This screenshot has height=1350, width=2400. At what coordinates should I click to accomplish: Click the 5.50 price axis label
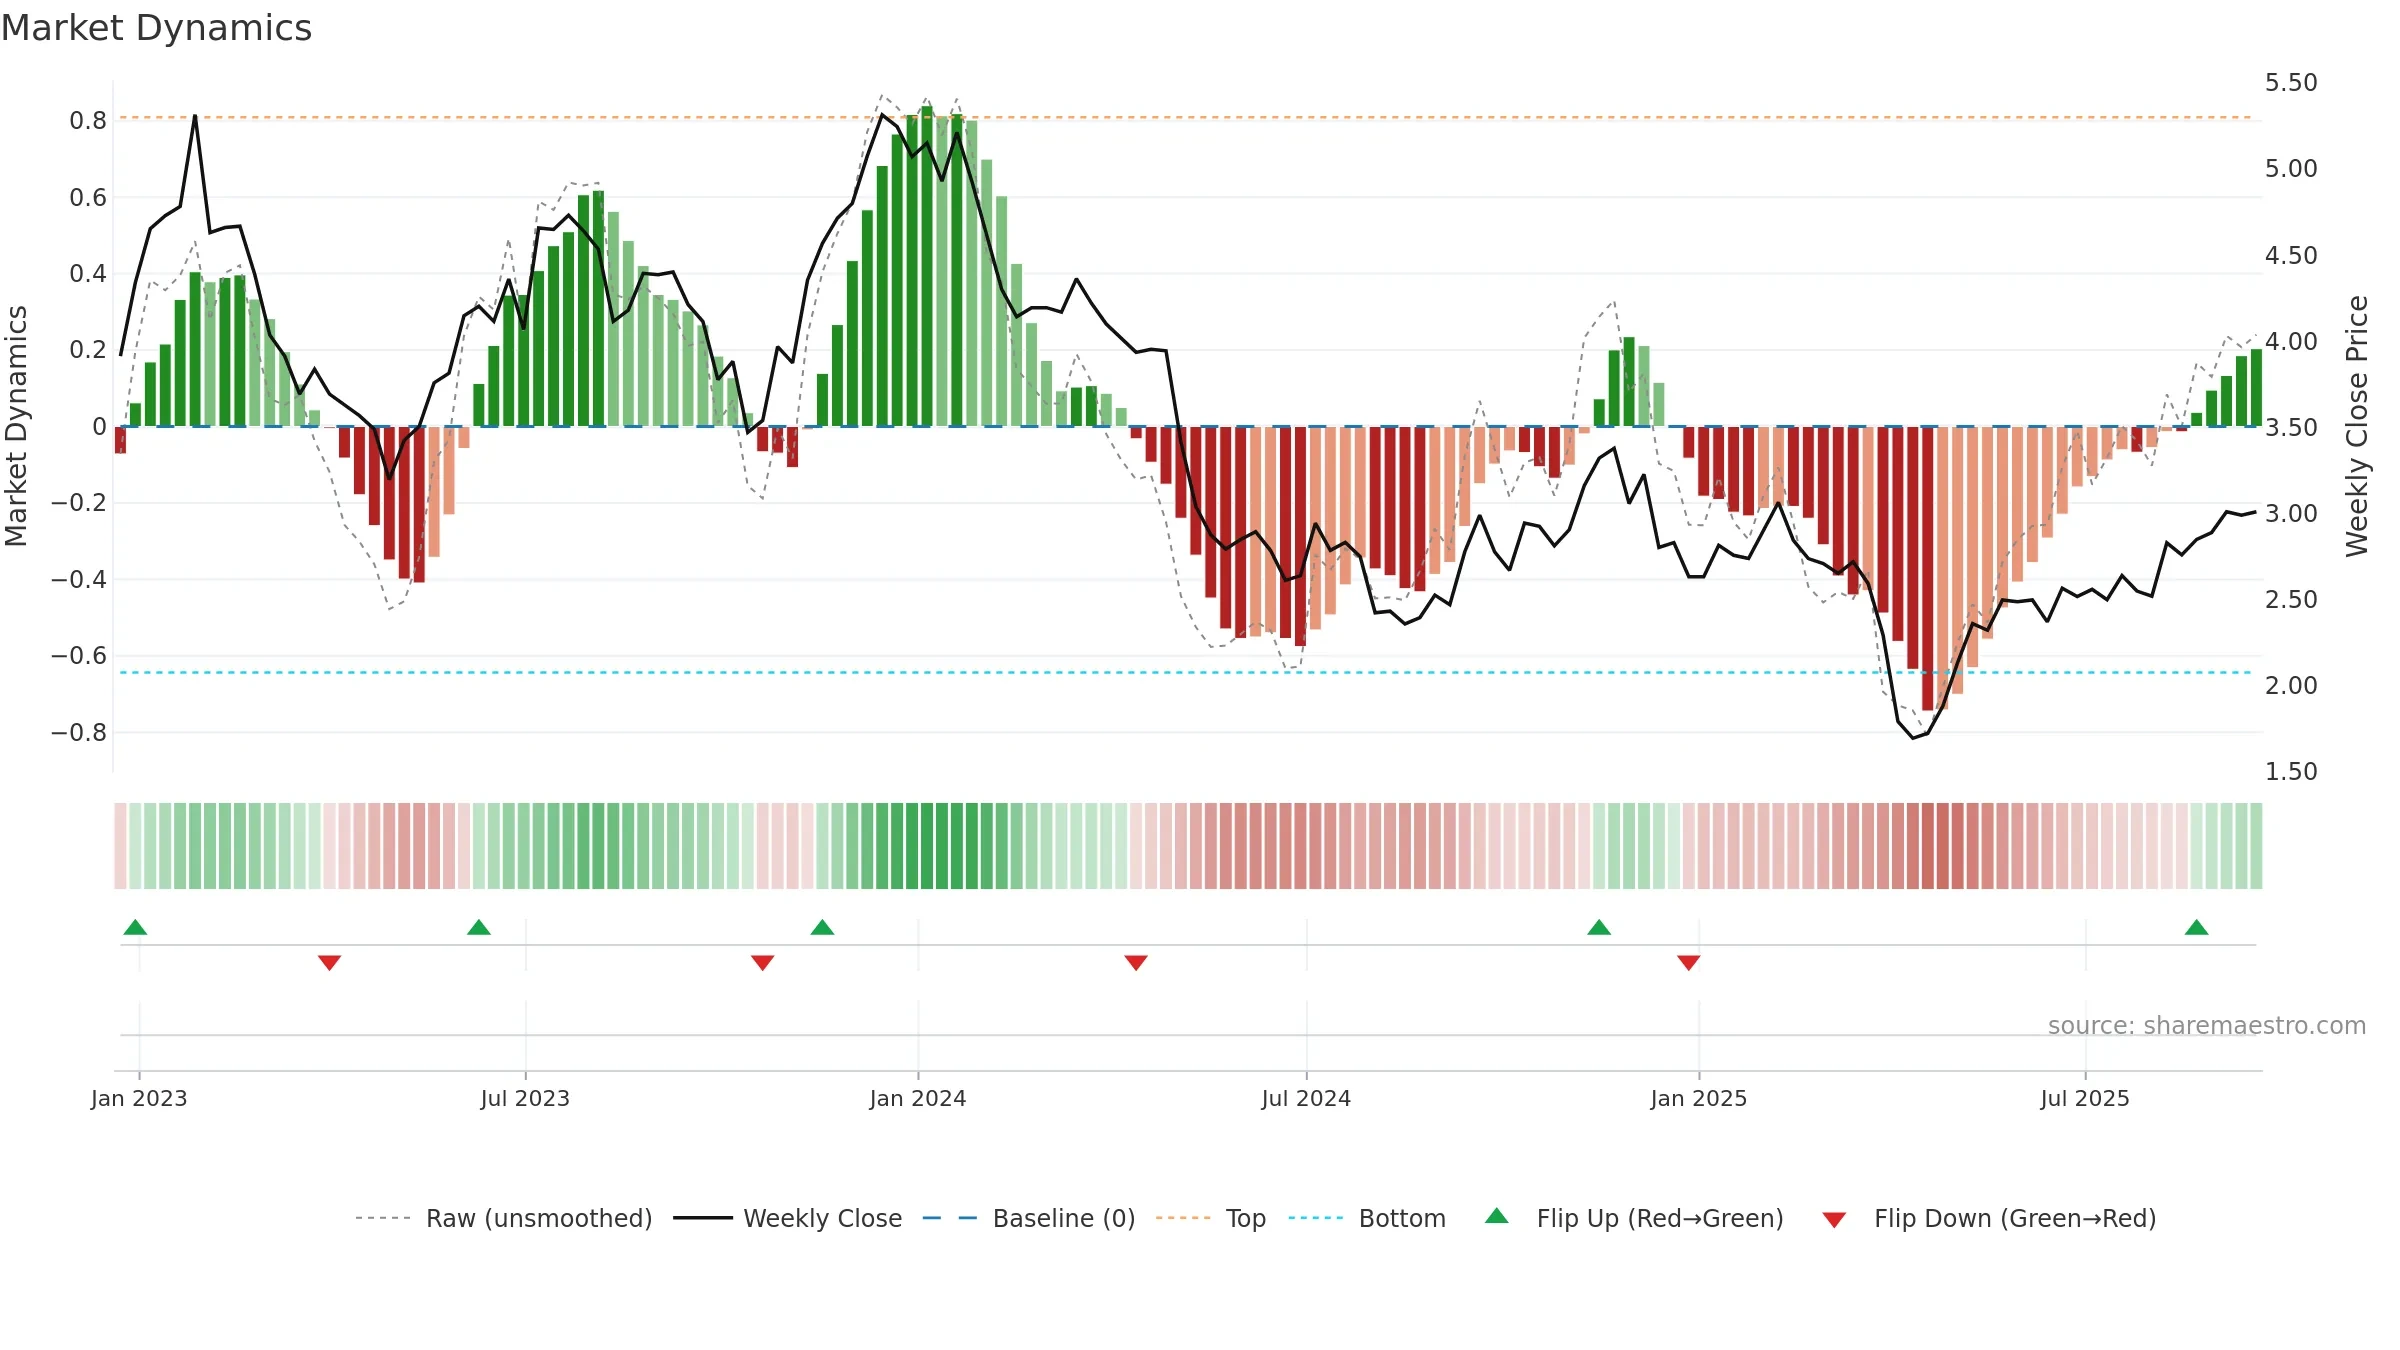pyautogui.click(x=2291, y=82)
